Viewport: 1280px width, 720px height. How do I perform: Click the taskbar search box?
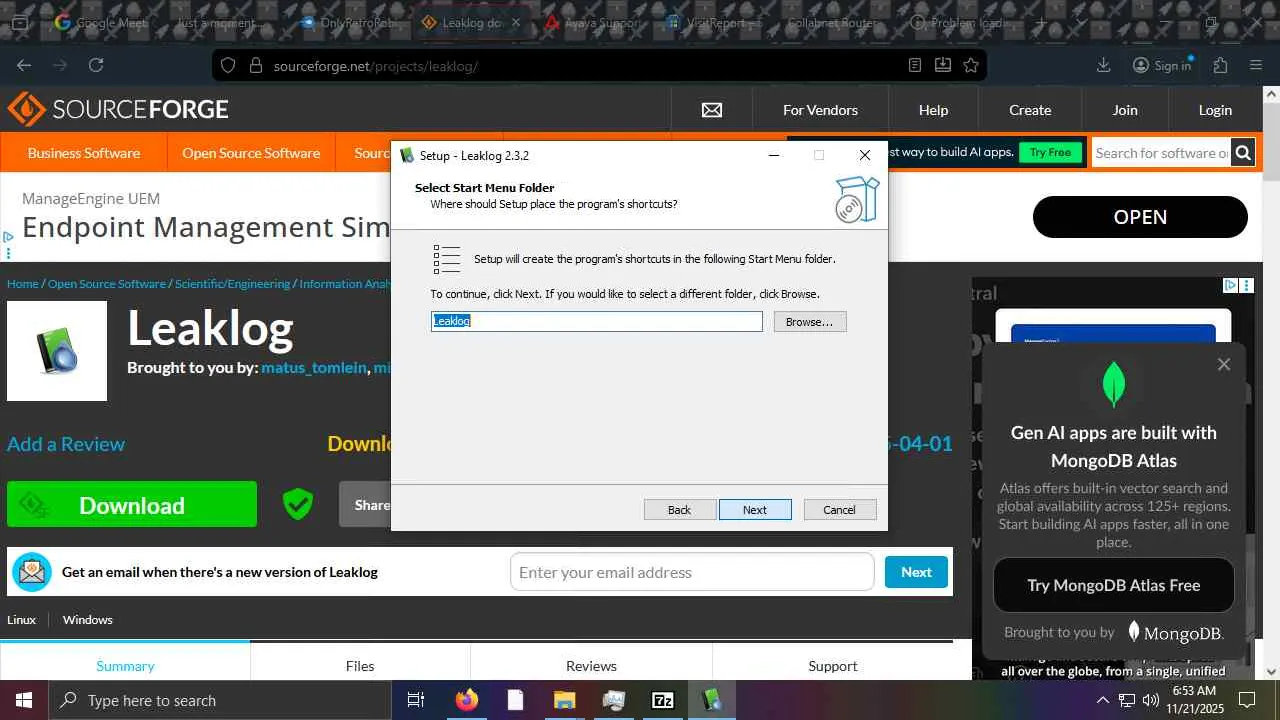tap(220, 700)
